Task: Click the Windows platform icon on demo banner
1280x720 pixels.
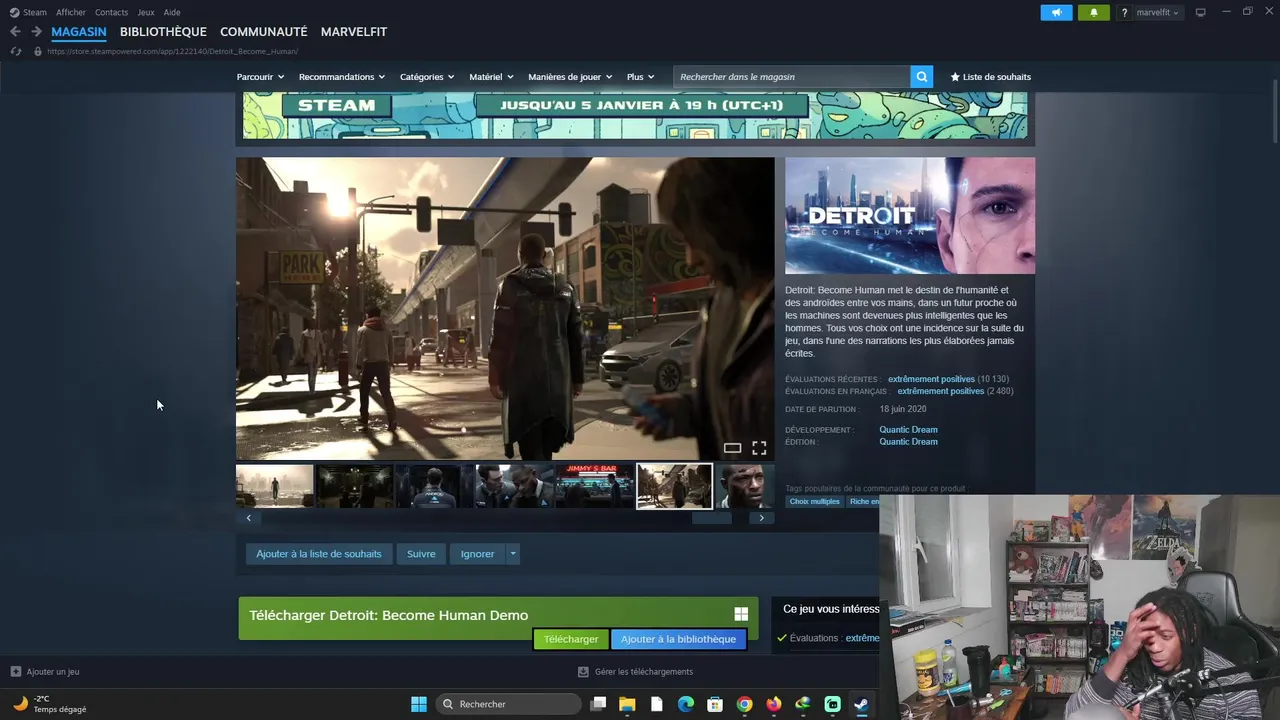Action: pyautogui.click(x=741, y=614)
